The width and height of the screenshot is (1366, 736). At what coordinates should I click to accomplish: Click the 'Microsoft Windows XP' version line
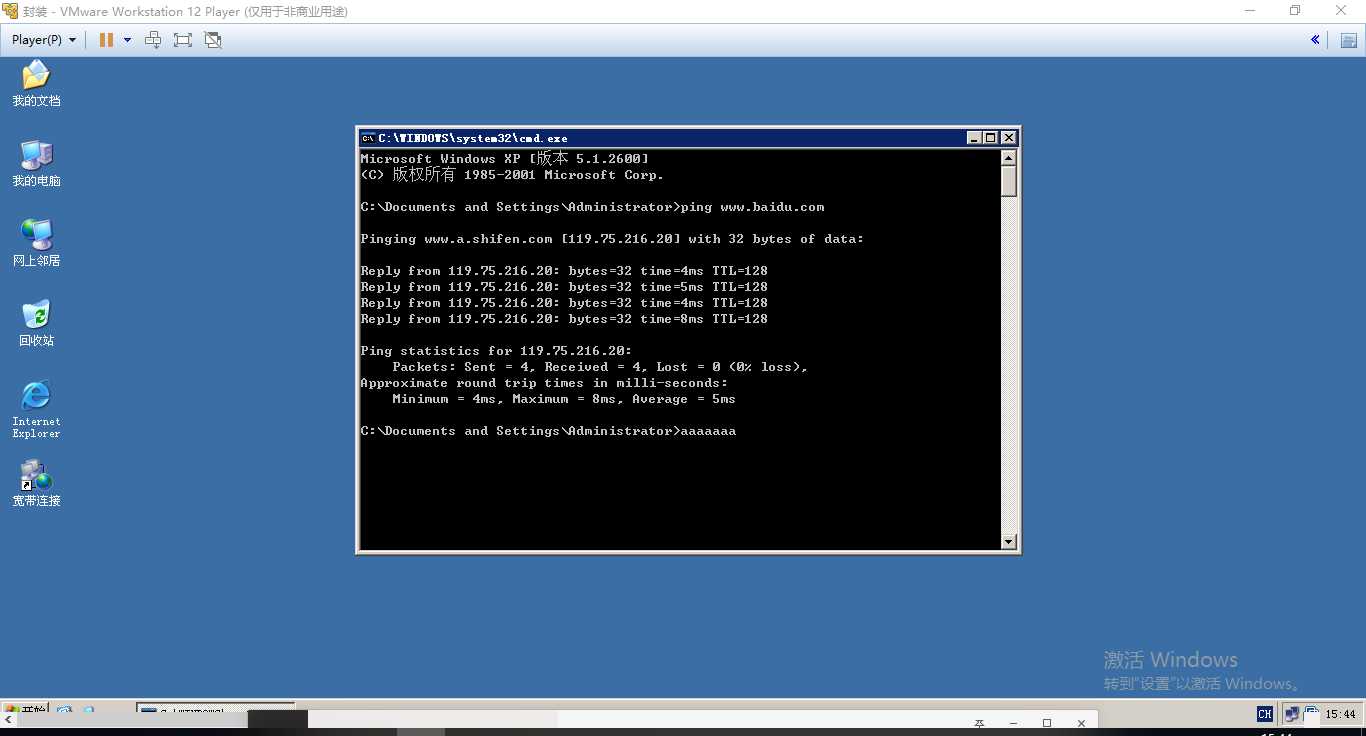[505, 159]
